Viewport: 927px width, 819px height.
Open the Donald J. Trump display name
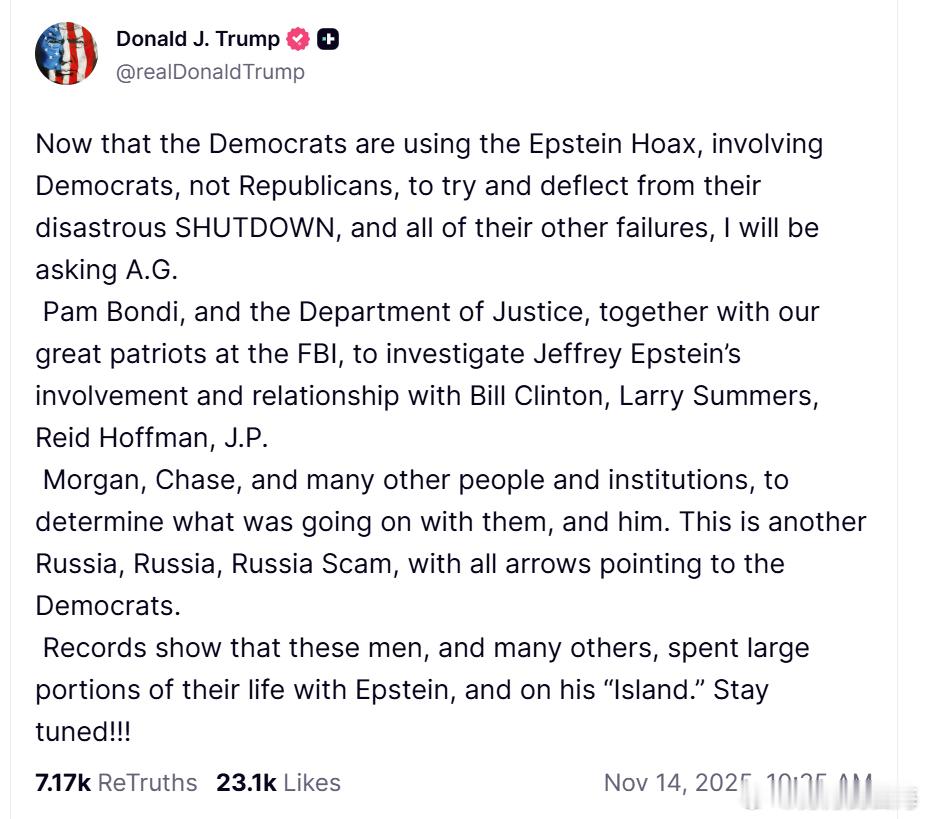(198, 39)
